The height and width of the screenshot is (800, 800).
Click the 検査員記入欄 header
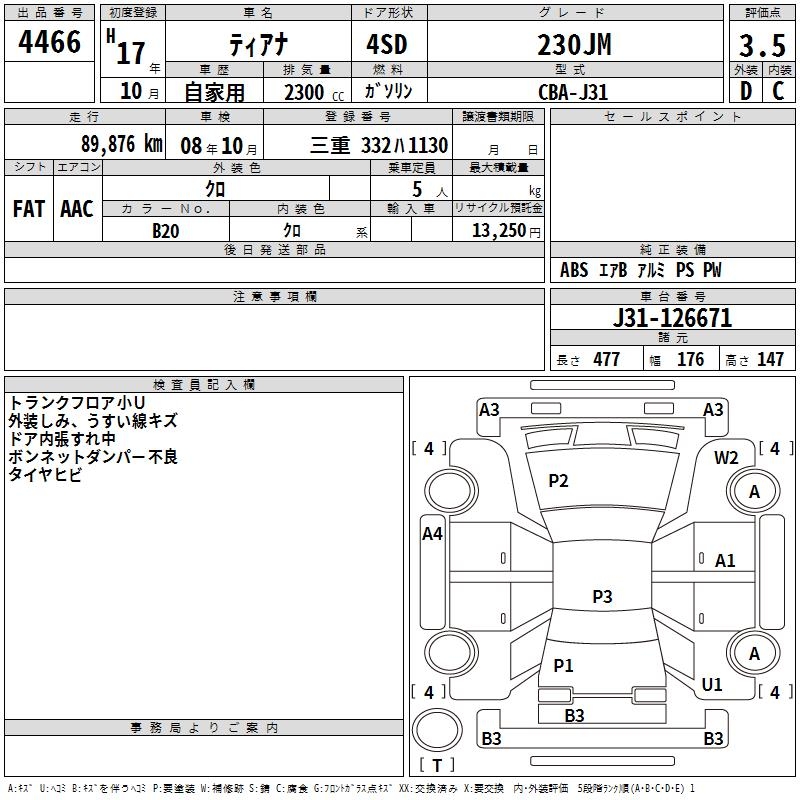coord(204,384)
